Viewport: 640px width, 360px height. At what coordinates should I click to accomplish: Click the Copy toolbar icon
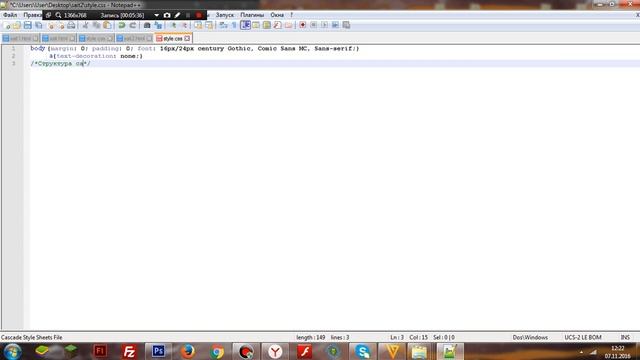(x=96, y=26)
